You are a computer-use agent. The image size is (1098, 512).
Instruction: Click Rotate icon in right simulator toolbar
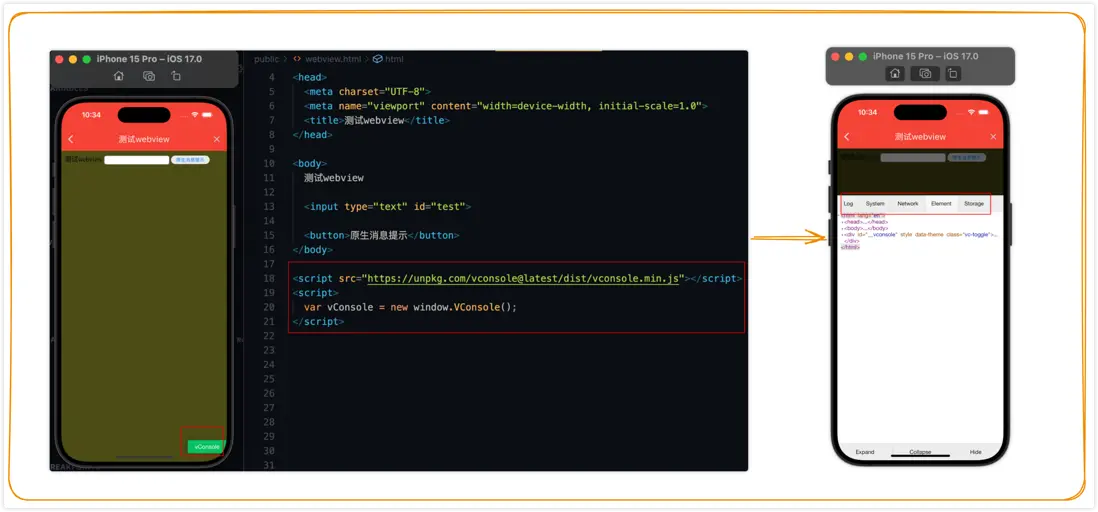952,74
